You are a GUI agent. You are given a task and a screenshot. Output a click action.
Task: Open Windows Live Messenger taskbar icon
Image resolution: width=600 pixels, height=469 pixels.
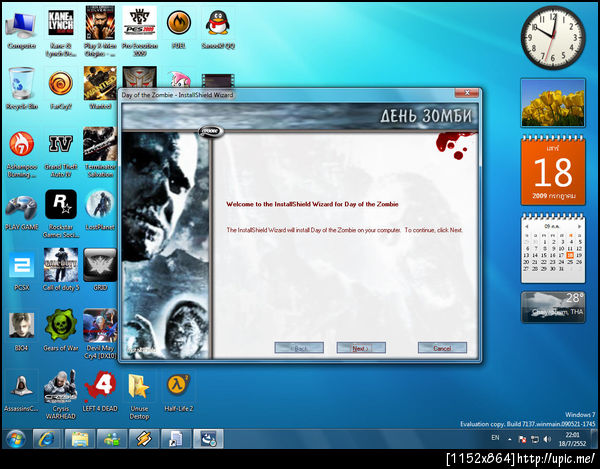(x=112, y=439)
